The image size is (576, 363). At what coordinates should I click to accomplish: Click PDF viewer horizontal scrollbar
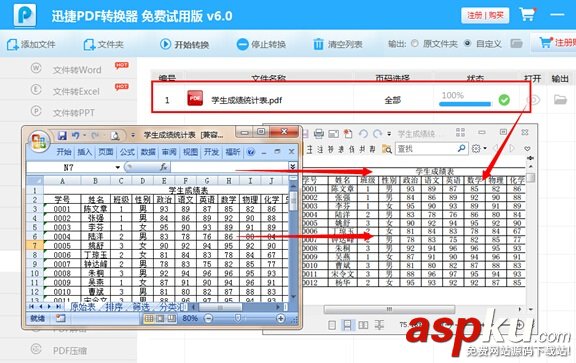(389, 309)
